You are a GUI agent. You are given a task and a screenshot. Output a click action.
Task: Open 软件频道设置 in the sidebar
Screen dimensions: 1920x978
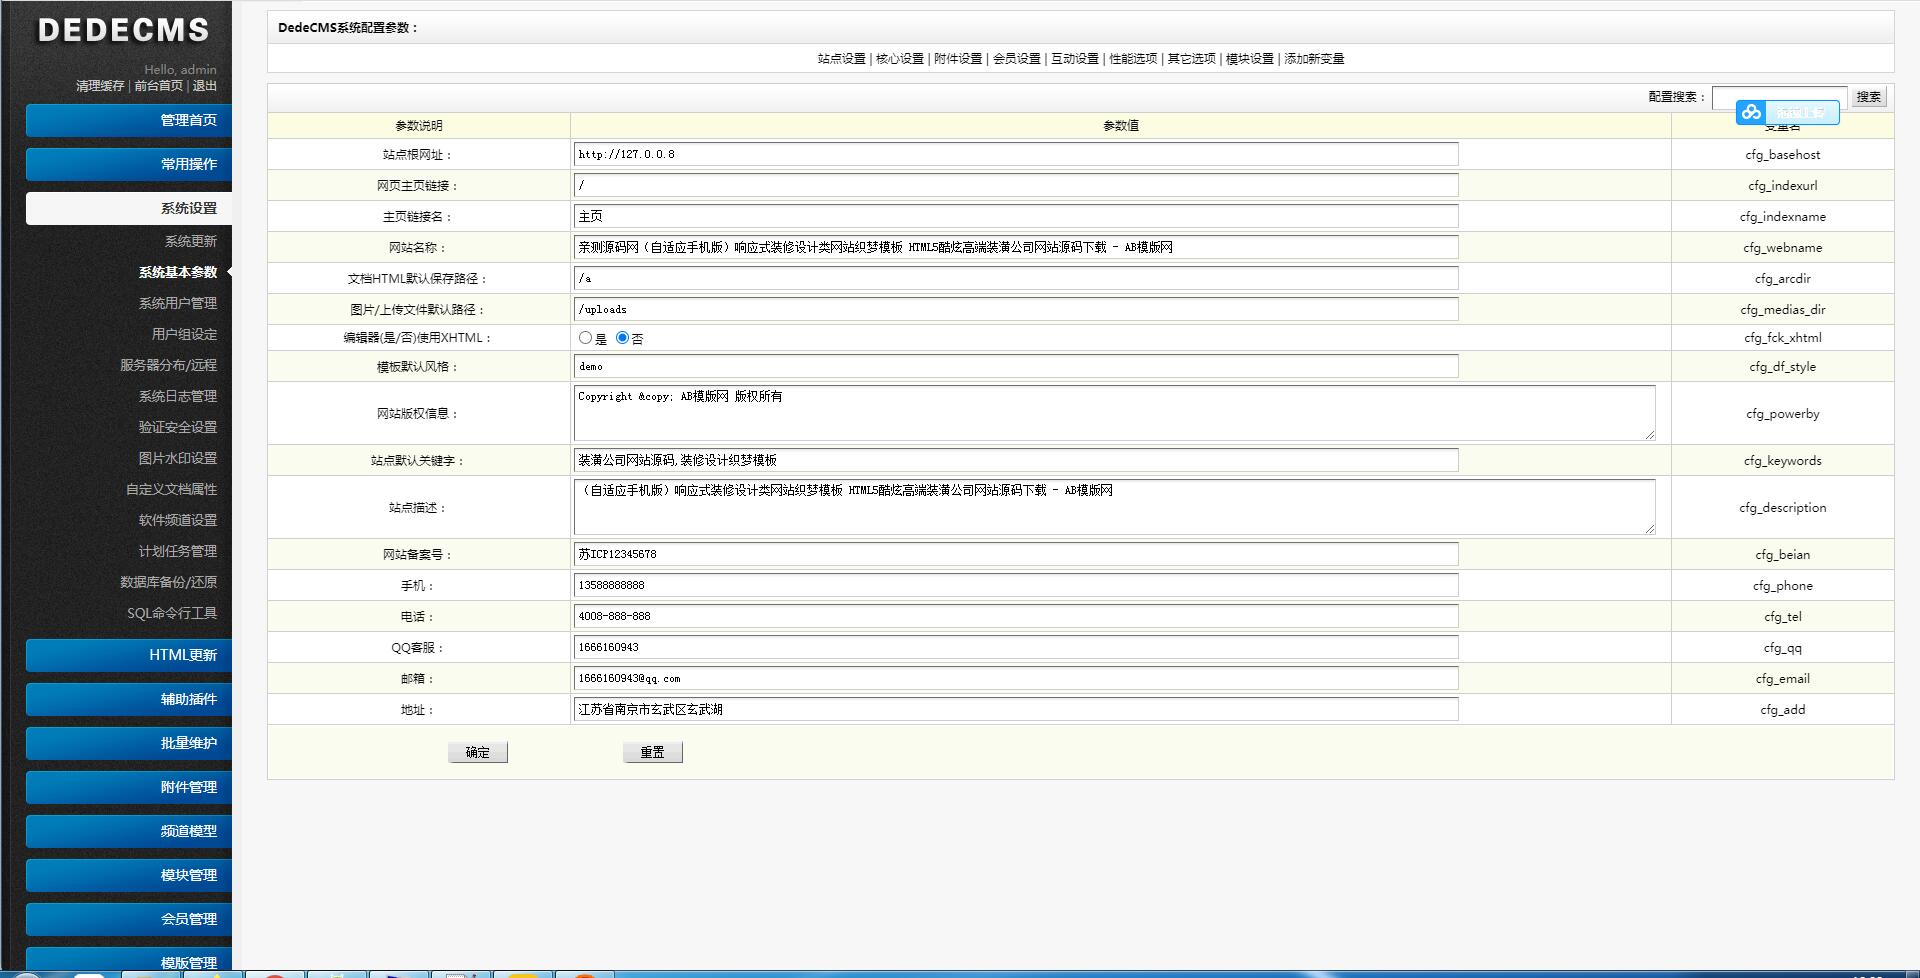(x=178, y=520)
